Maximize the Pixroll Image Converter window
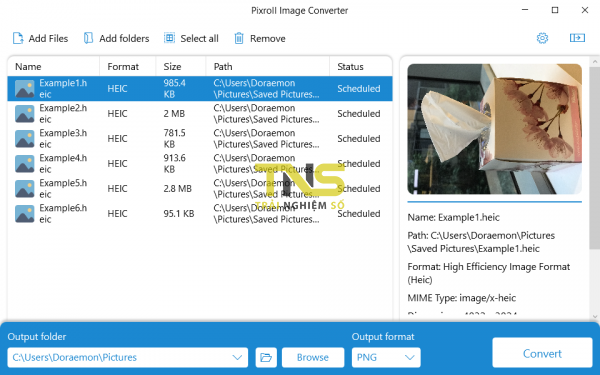This screenshot has width=600, height=375. tap(555, 10)
